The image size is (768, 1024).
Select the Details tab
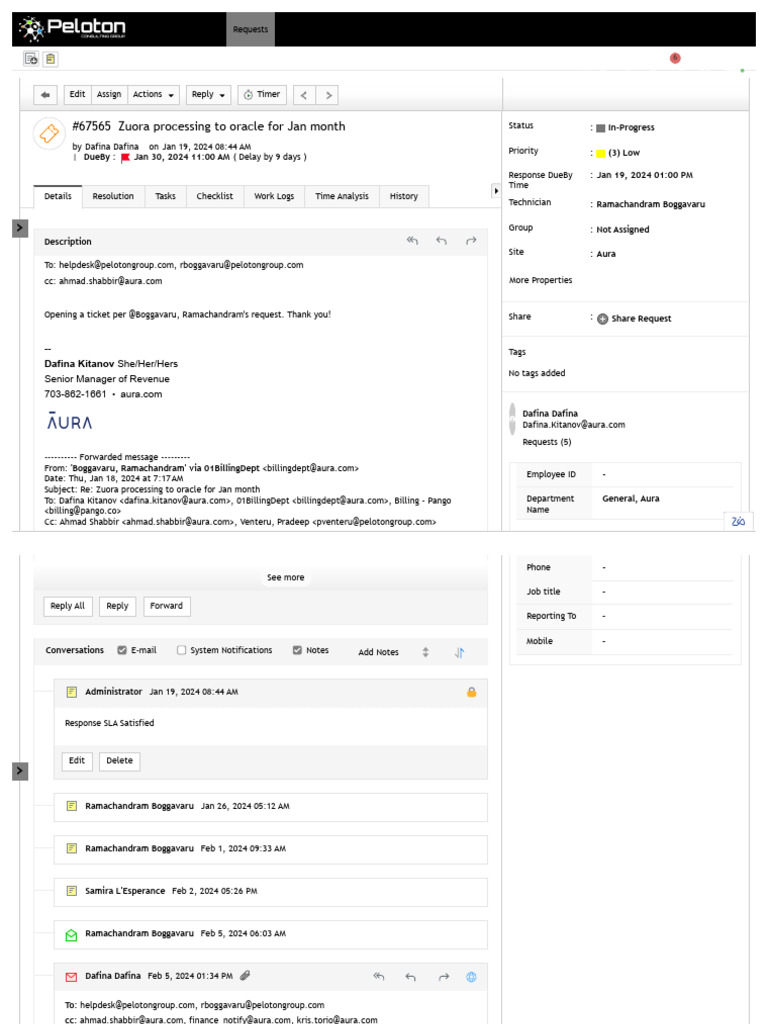point(58,196)
